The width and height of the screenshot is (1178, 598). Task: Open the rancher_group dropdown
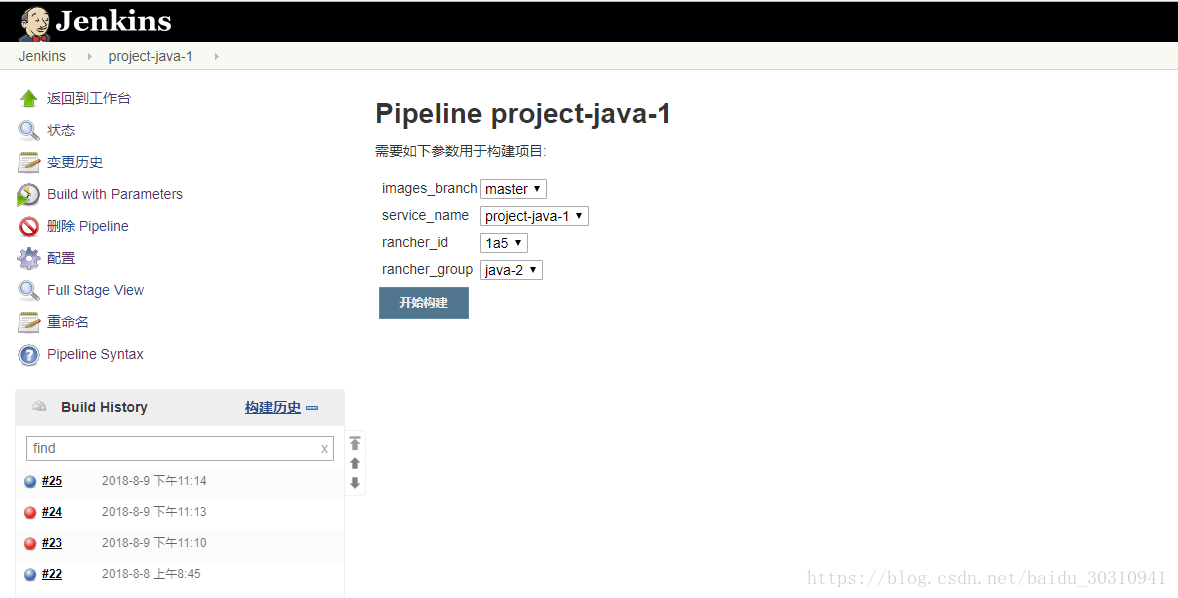[511, 270]
